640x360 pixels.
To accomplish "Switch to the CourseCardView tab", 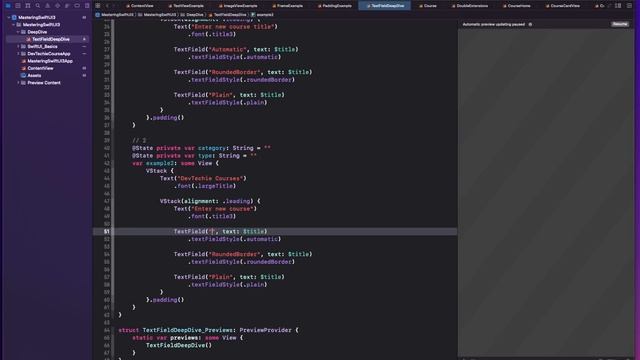I will (562, 6).
